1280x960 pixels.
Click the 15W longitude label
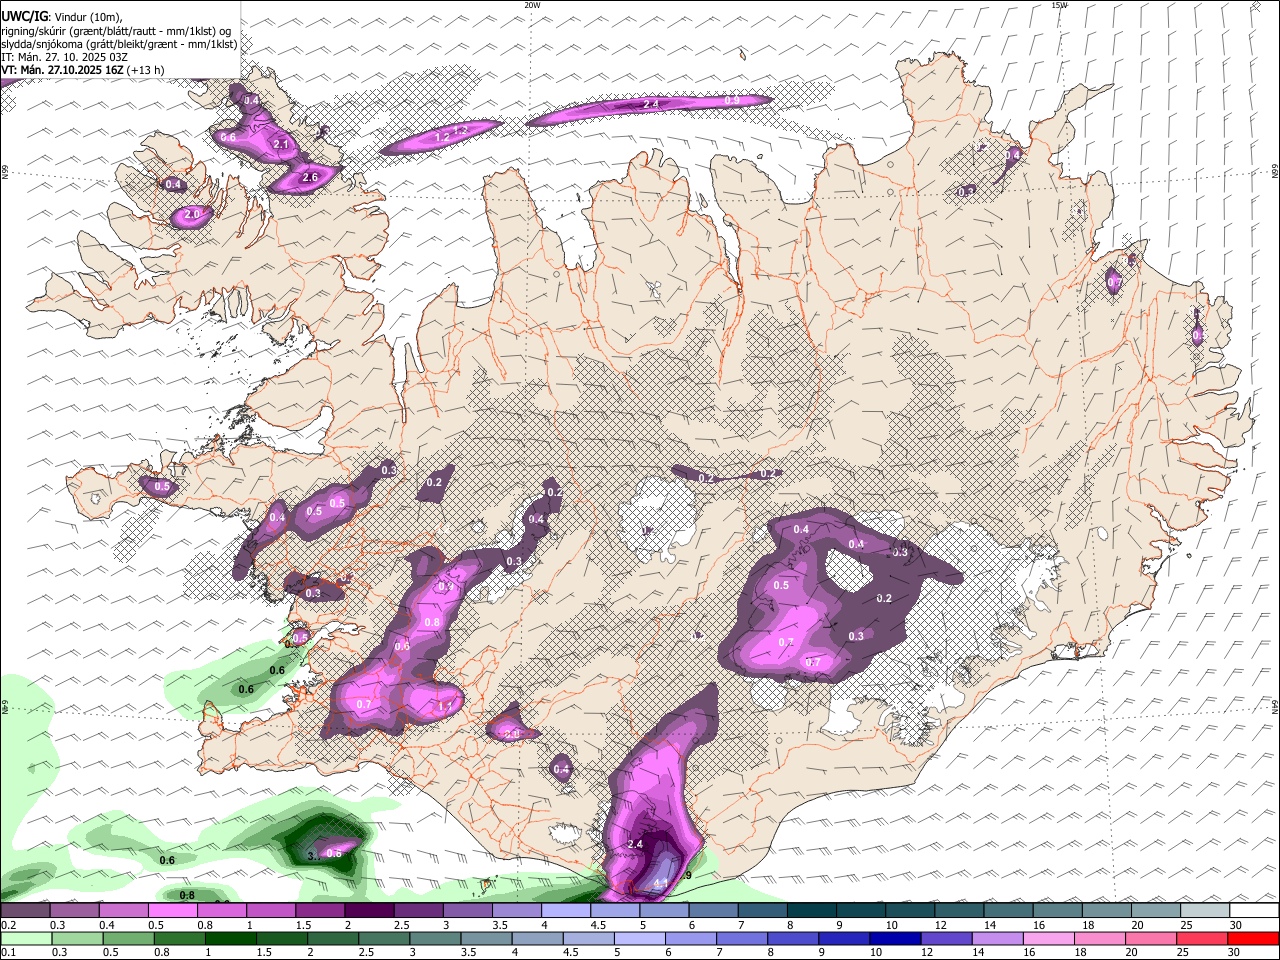pos(1059,5)
